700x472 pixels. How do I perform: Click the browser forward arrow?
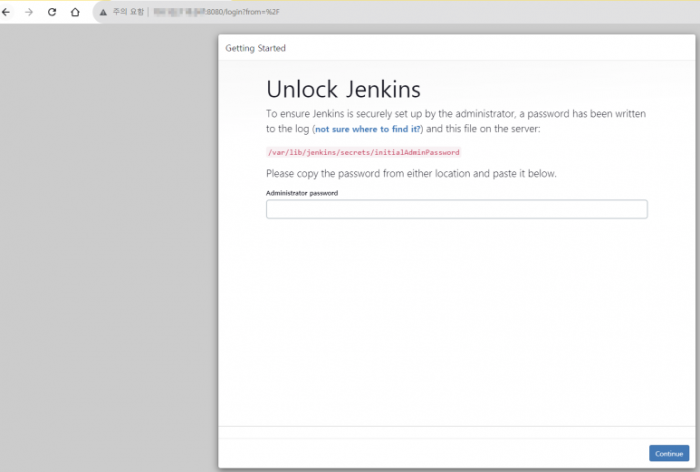point(29,12)
